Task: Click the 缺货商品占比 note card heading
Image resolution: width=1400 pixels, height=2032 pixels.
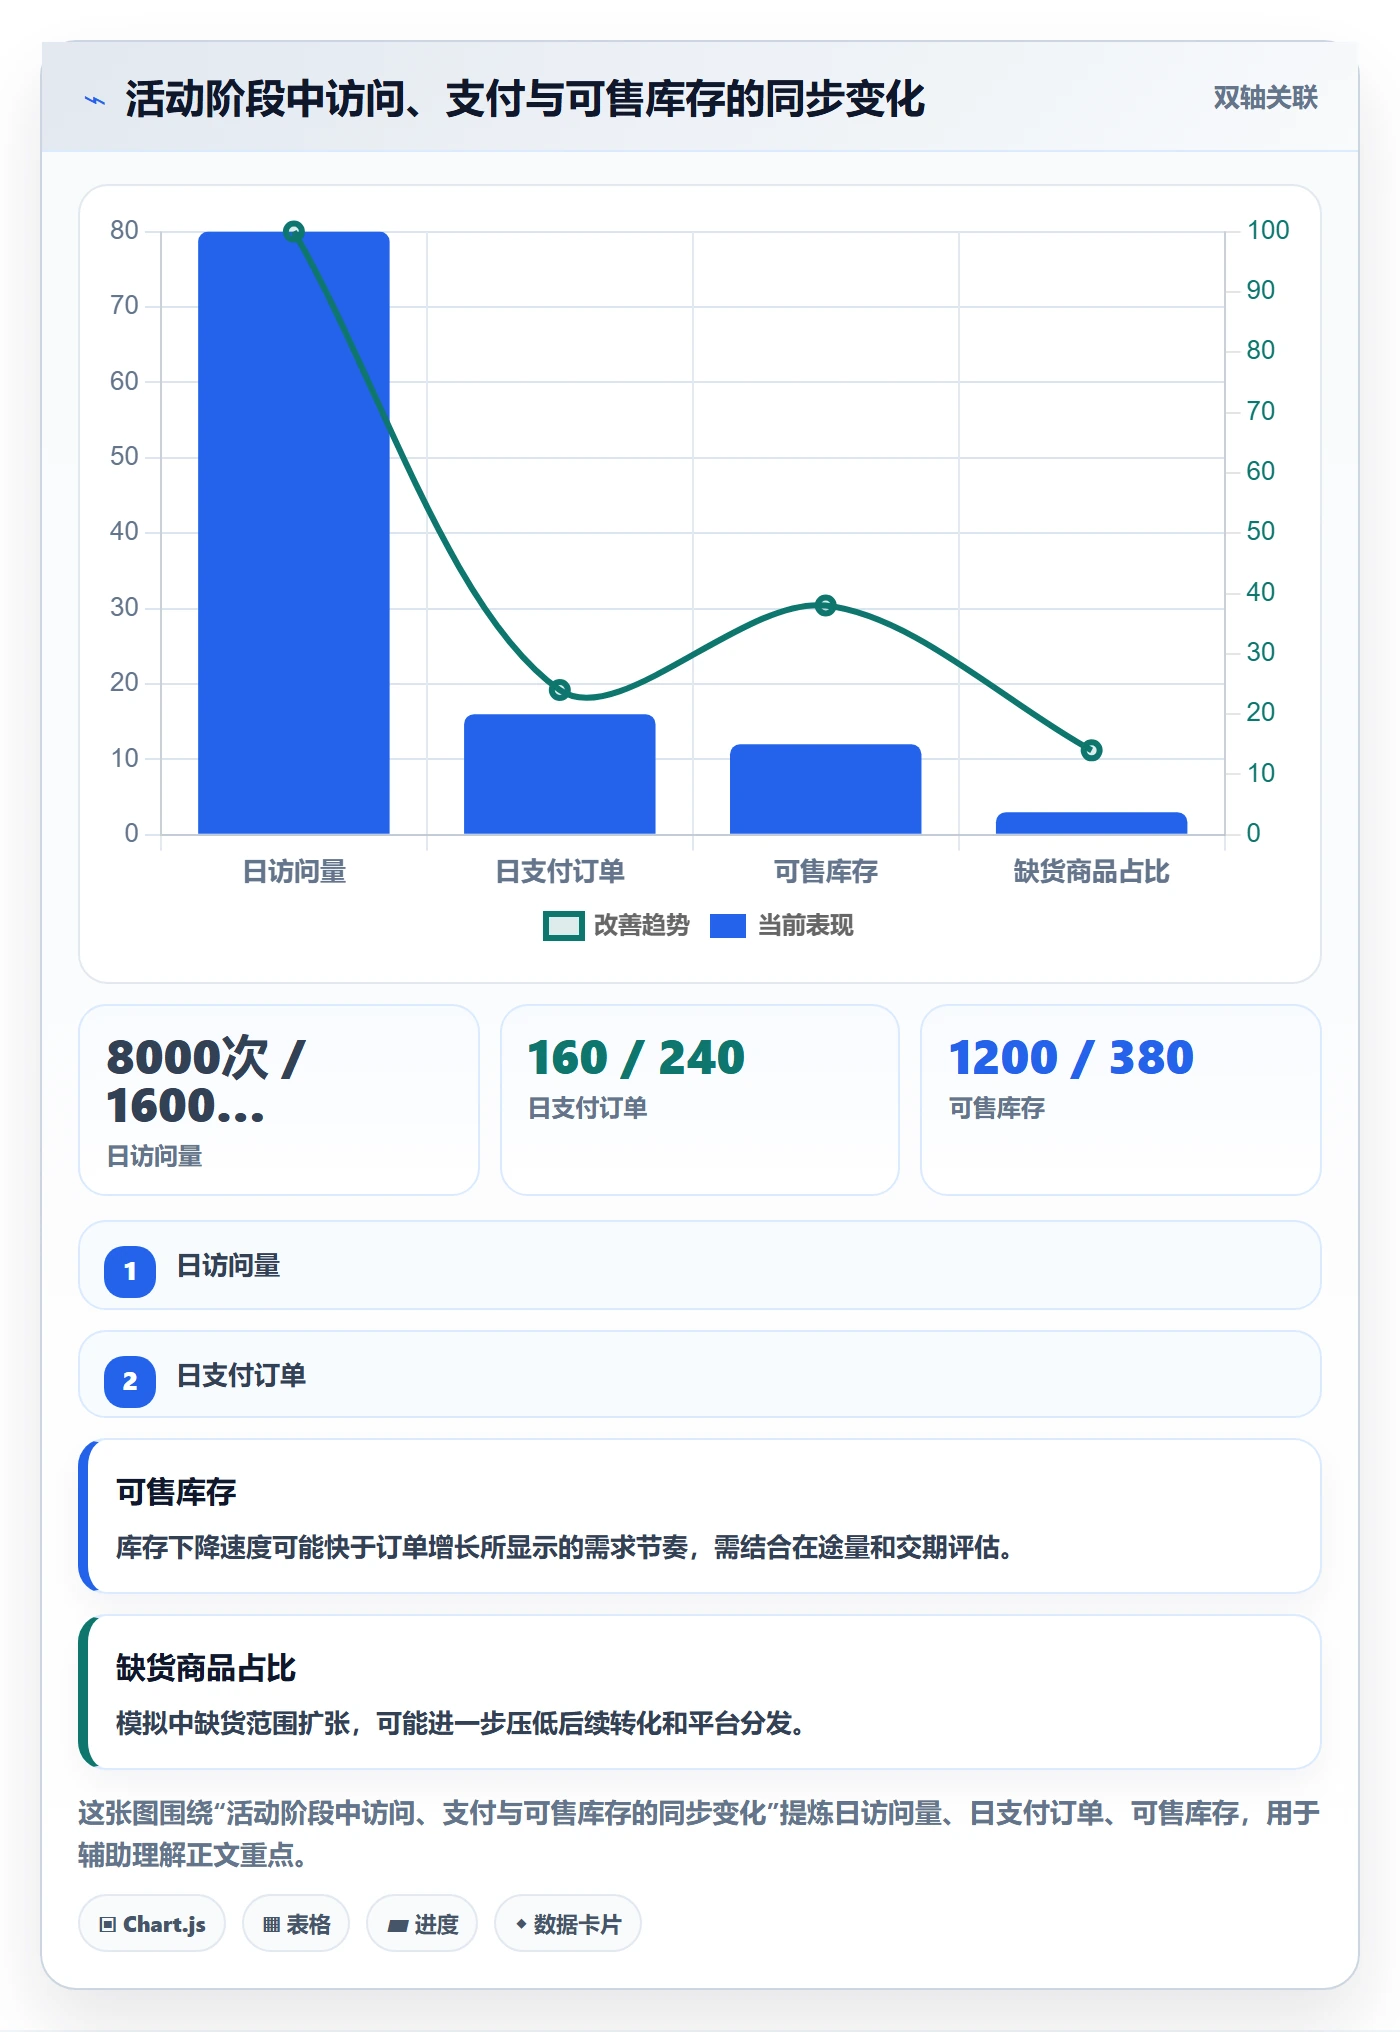Action: click(206, 1668)
